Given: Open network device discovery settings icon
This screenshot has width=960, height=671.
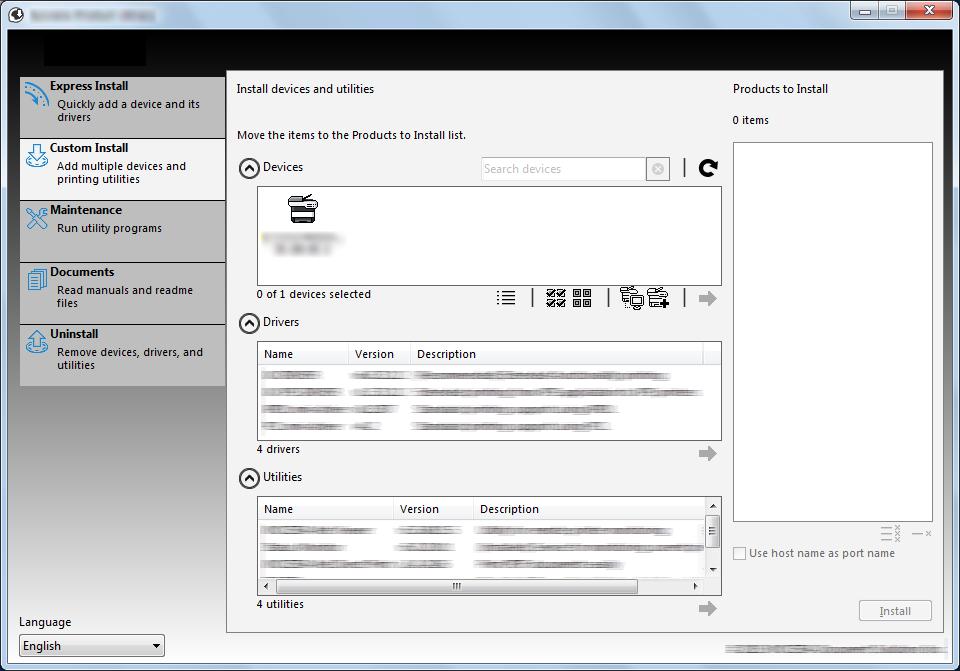Looking at the screenshot, I should point(631,298).
